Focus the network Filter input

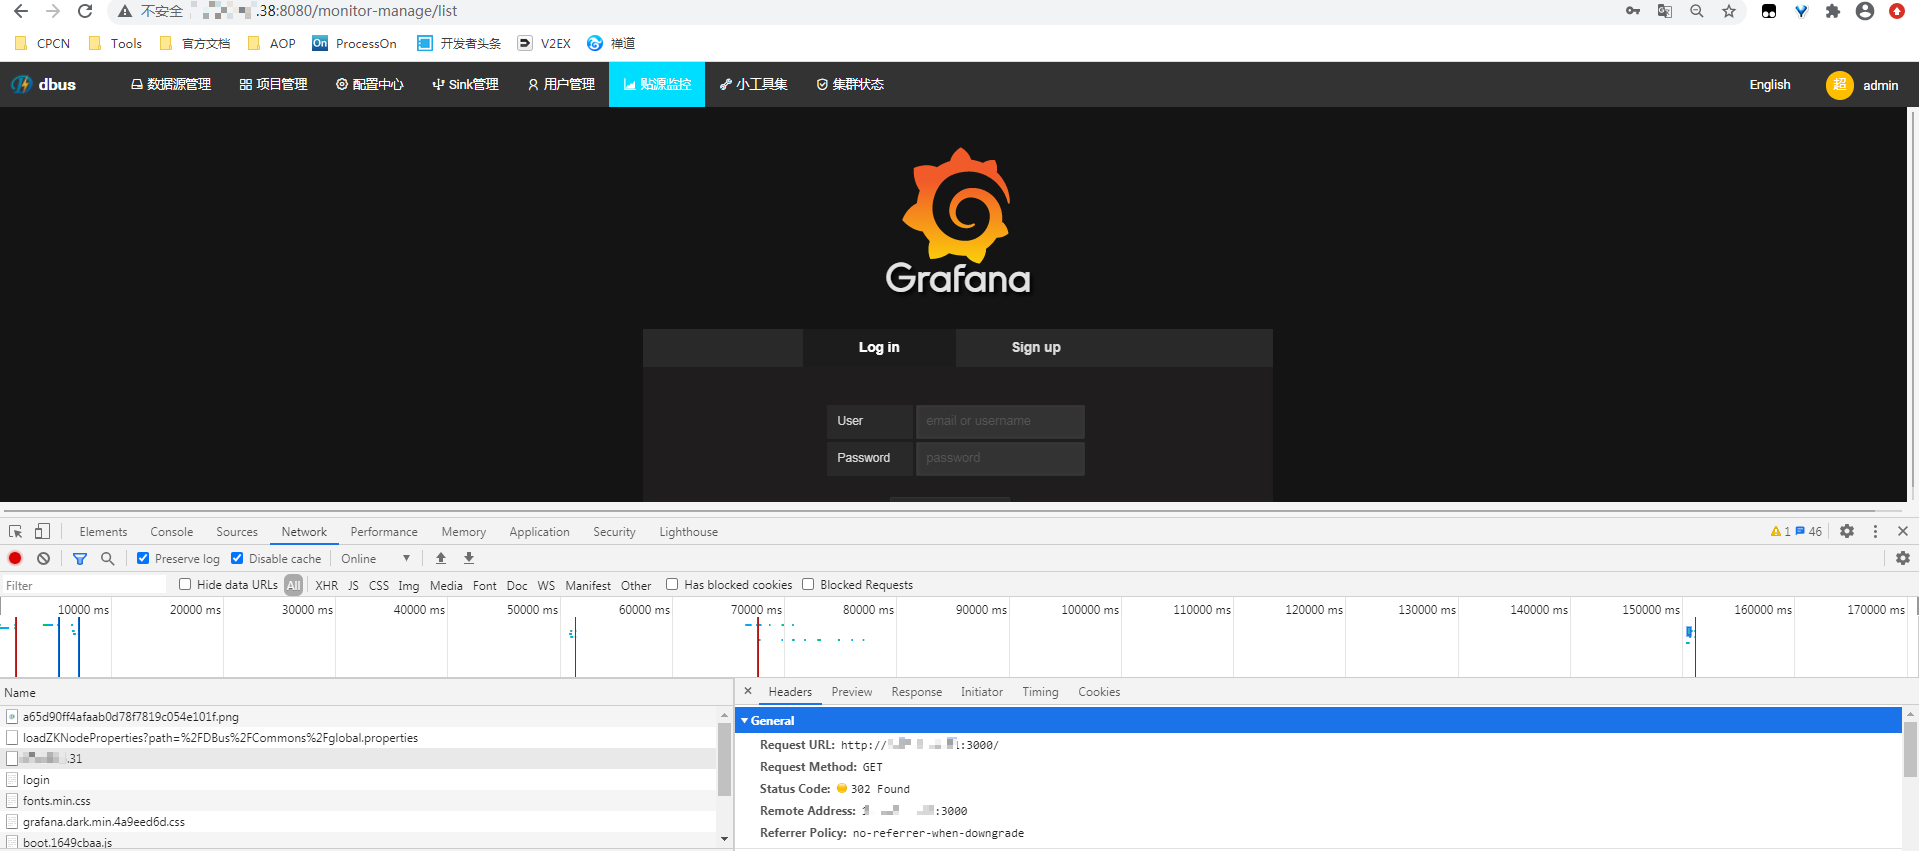[85, 585]
